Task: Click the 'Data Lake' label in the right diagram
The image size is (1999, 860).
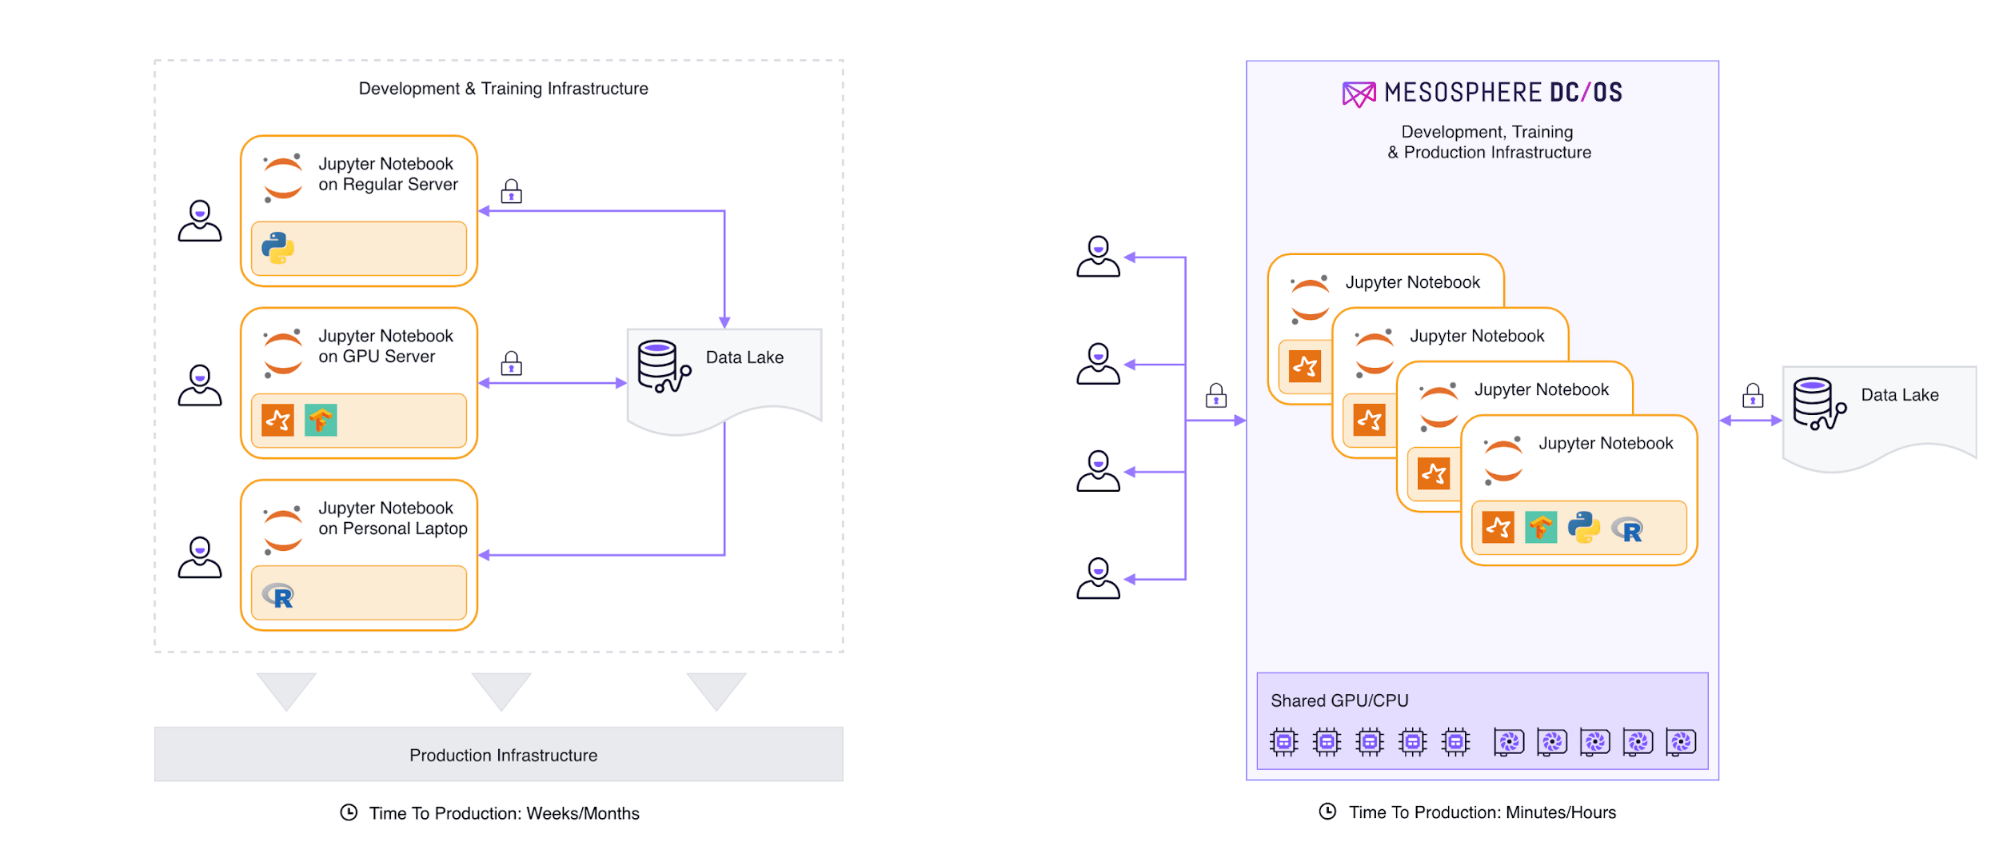Action: pos(1900,395)
